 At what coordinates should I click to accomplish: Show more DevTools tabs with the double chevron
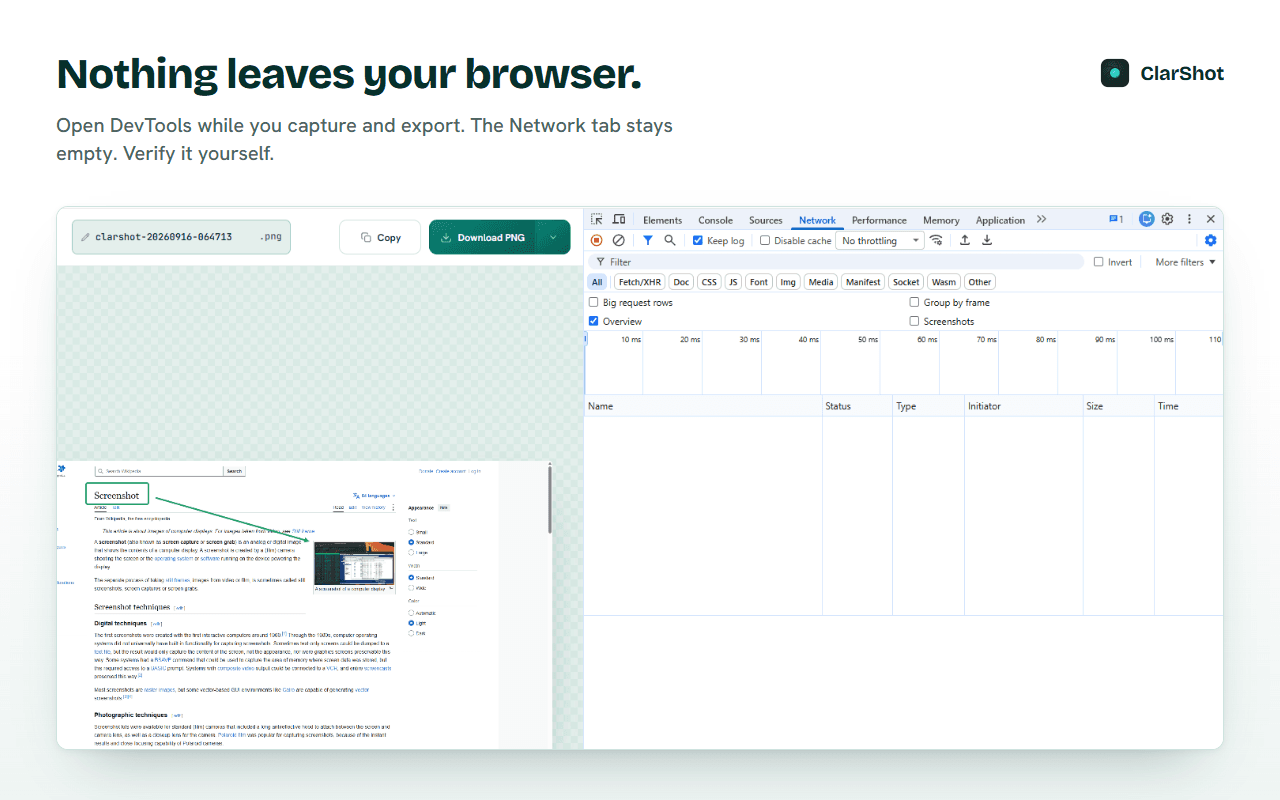1041,219
